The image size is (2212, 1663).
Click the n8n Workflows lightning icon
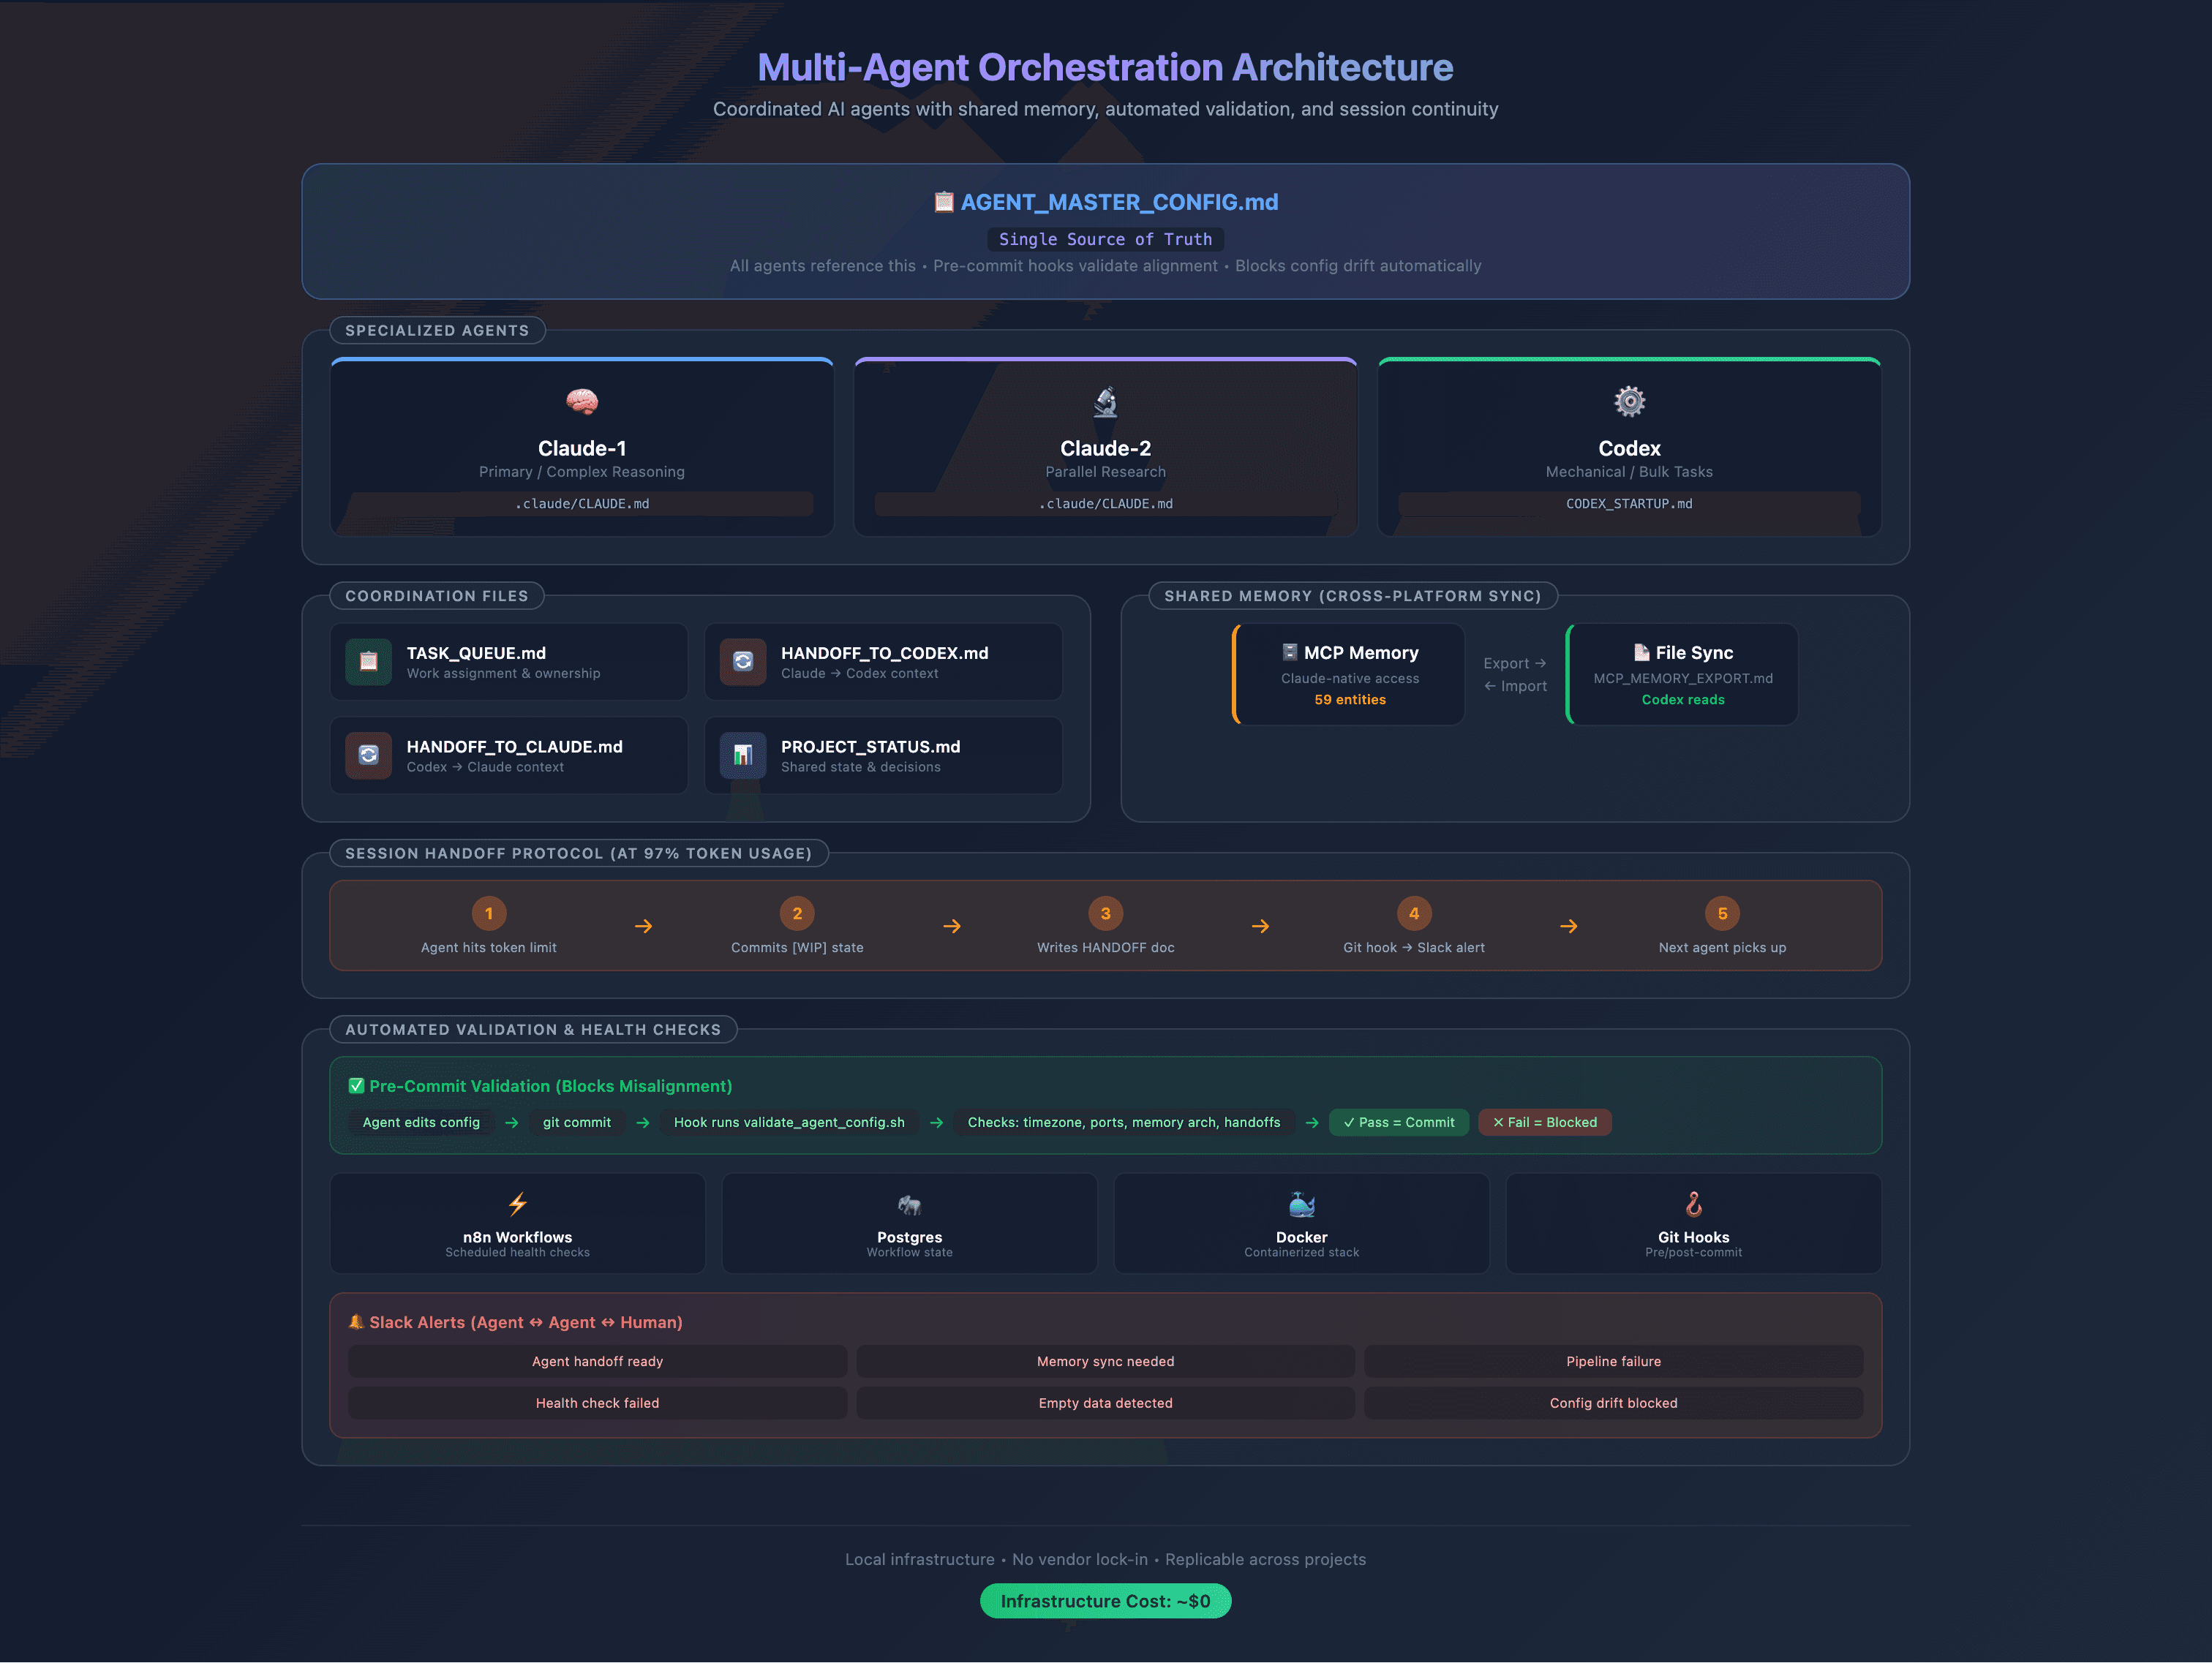(x=517, y=1204)
